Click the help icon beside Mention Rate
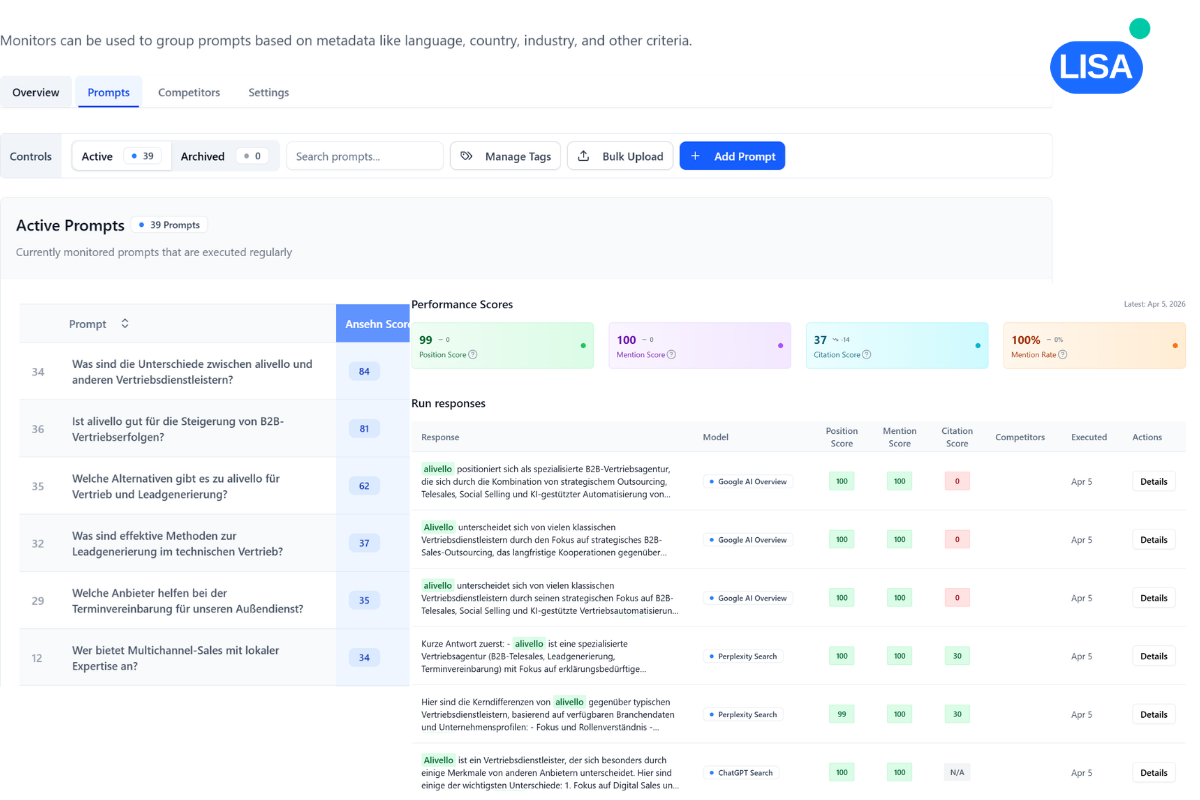1200x800 pixels. [x=1063, y=355]
